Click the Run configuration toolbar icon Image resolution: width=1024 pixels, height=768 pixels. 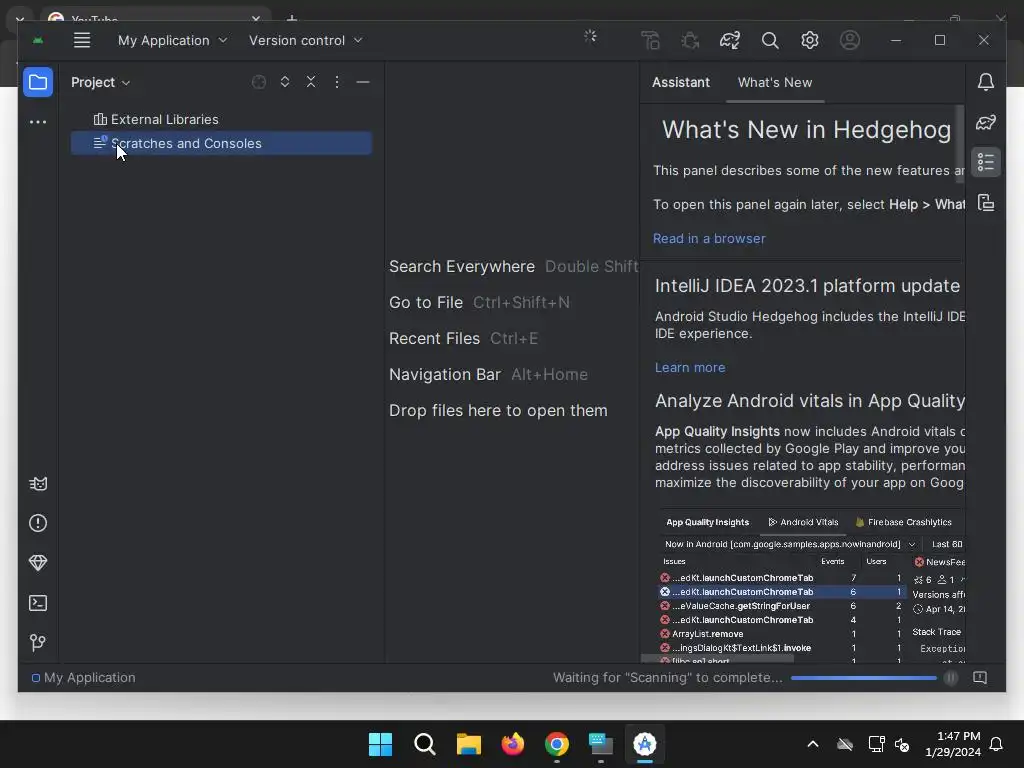coord(650,40)
